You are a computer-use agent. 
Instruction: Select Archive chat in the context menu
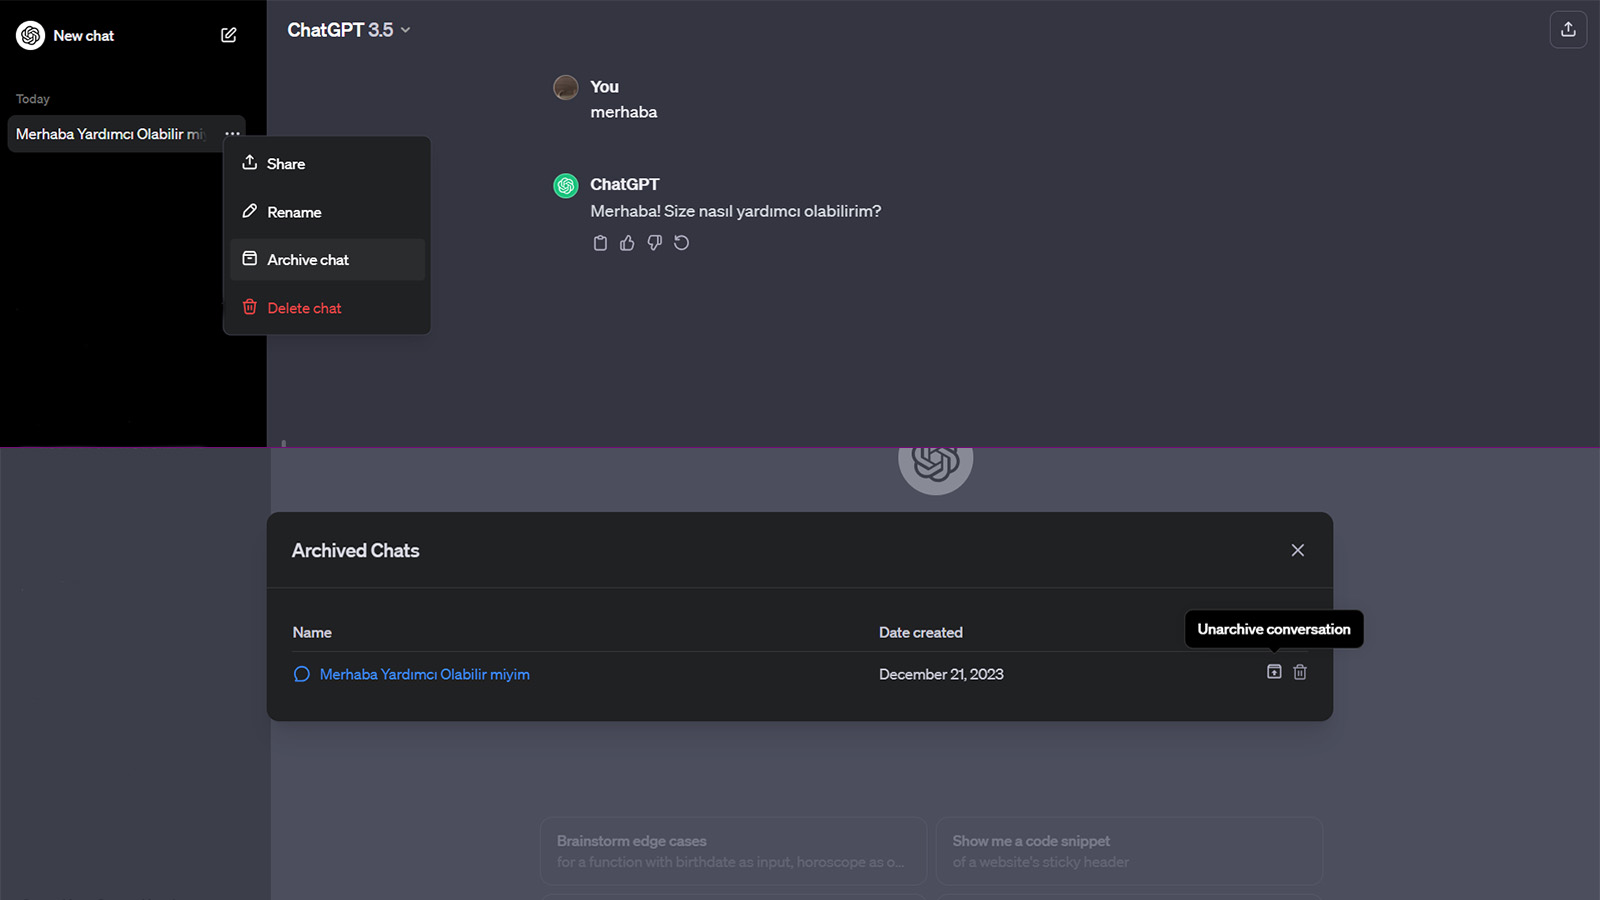pos(328,260)
